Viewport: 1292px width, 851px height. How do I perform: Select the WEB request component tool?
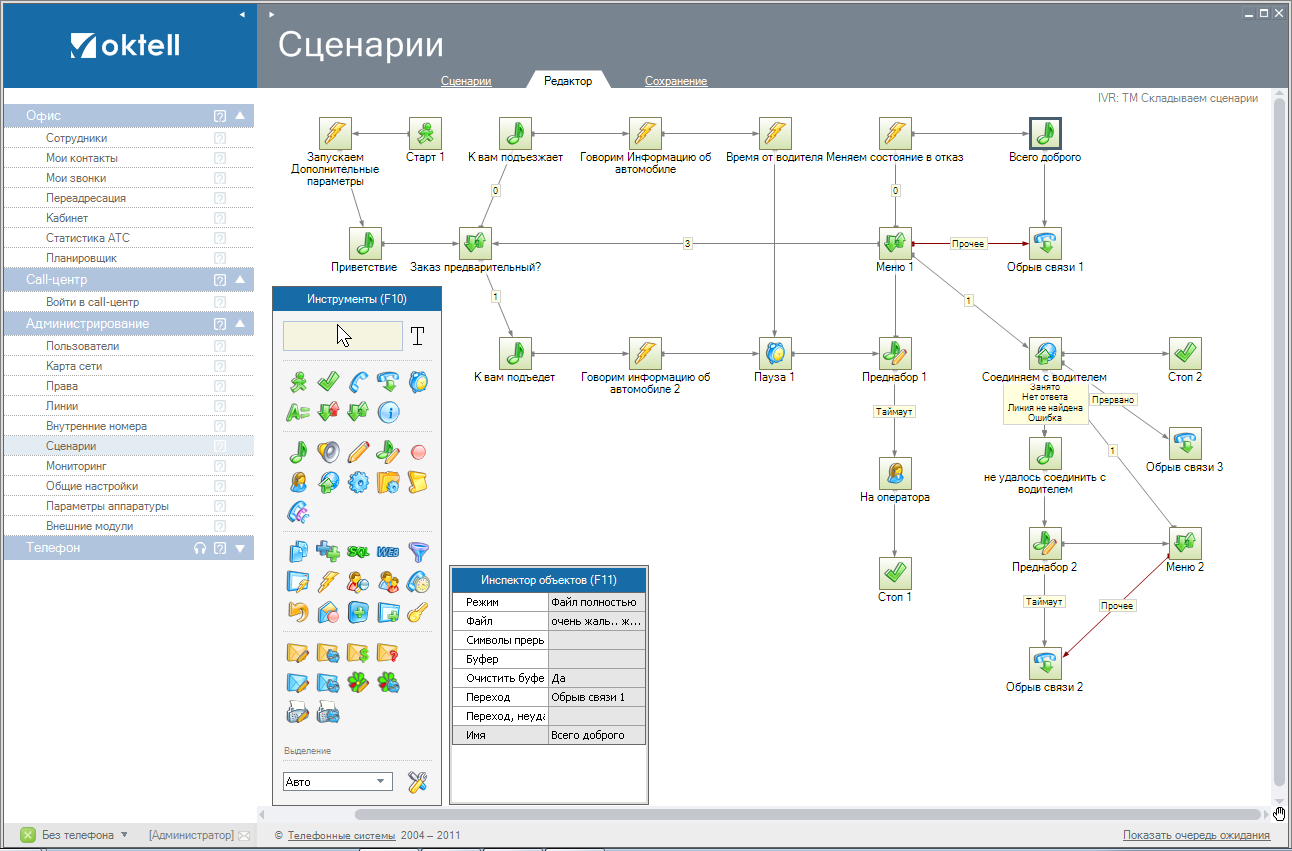pos(386,551)
